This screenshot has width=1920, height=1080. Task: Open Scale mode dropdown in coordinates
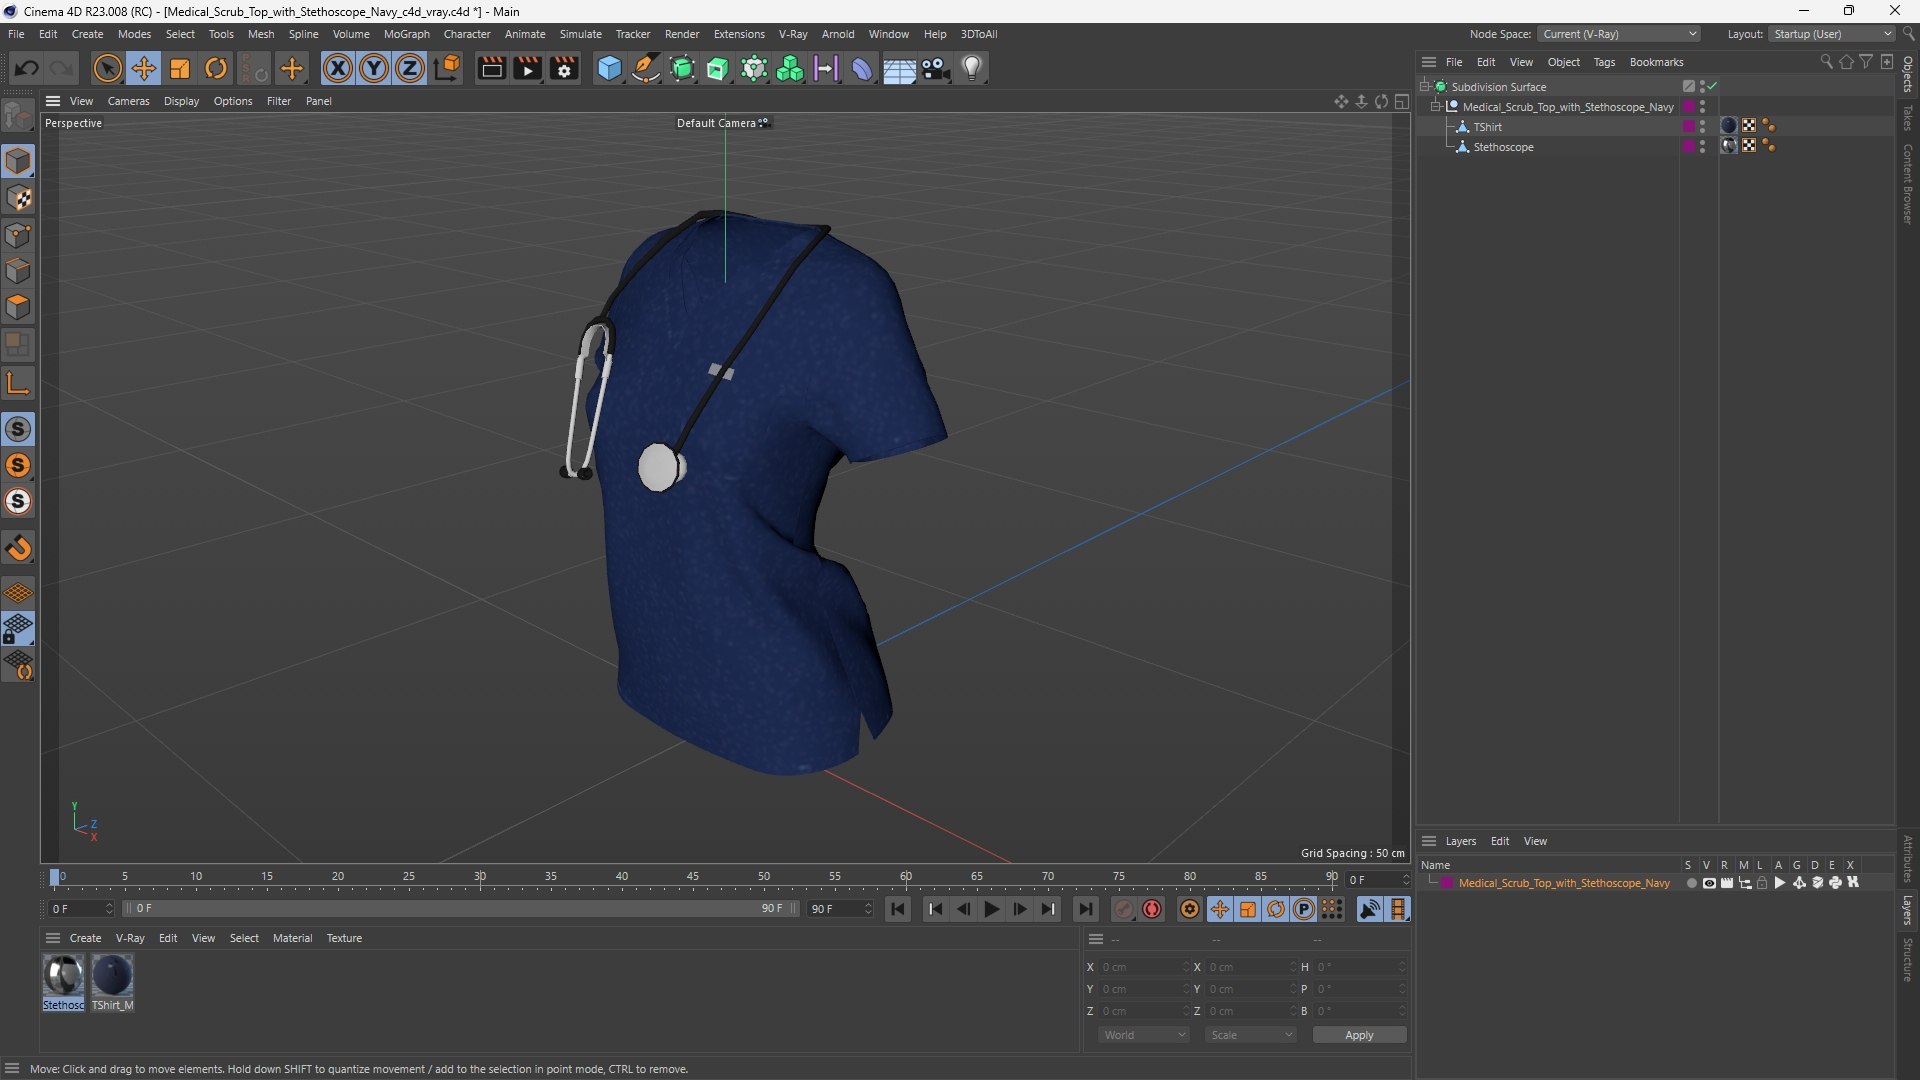click(1250, 1035)
